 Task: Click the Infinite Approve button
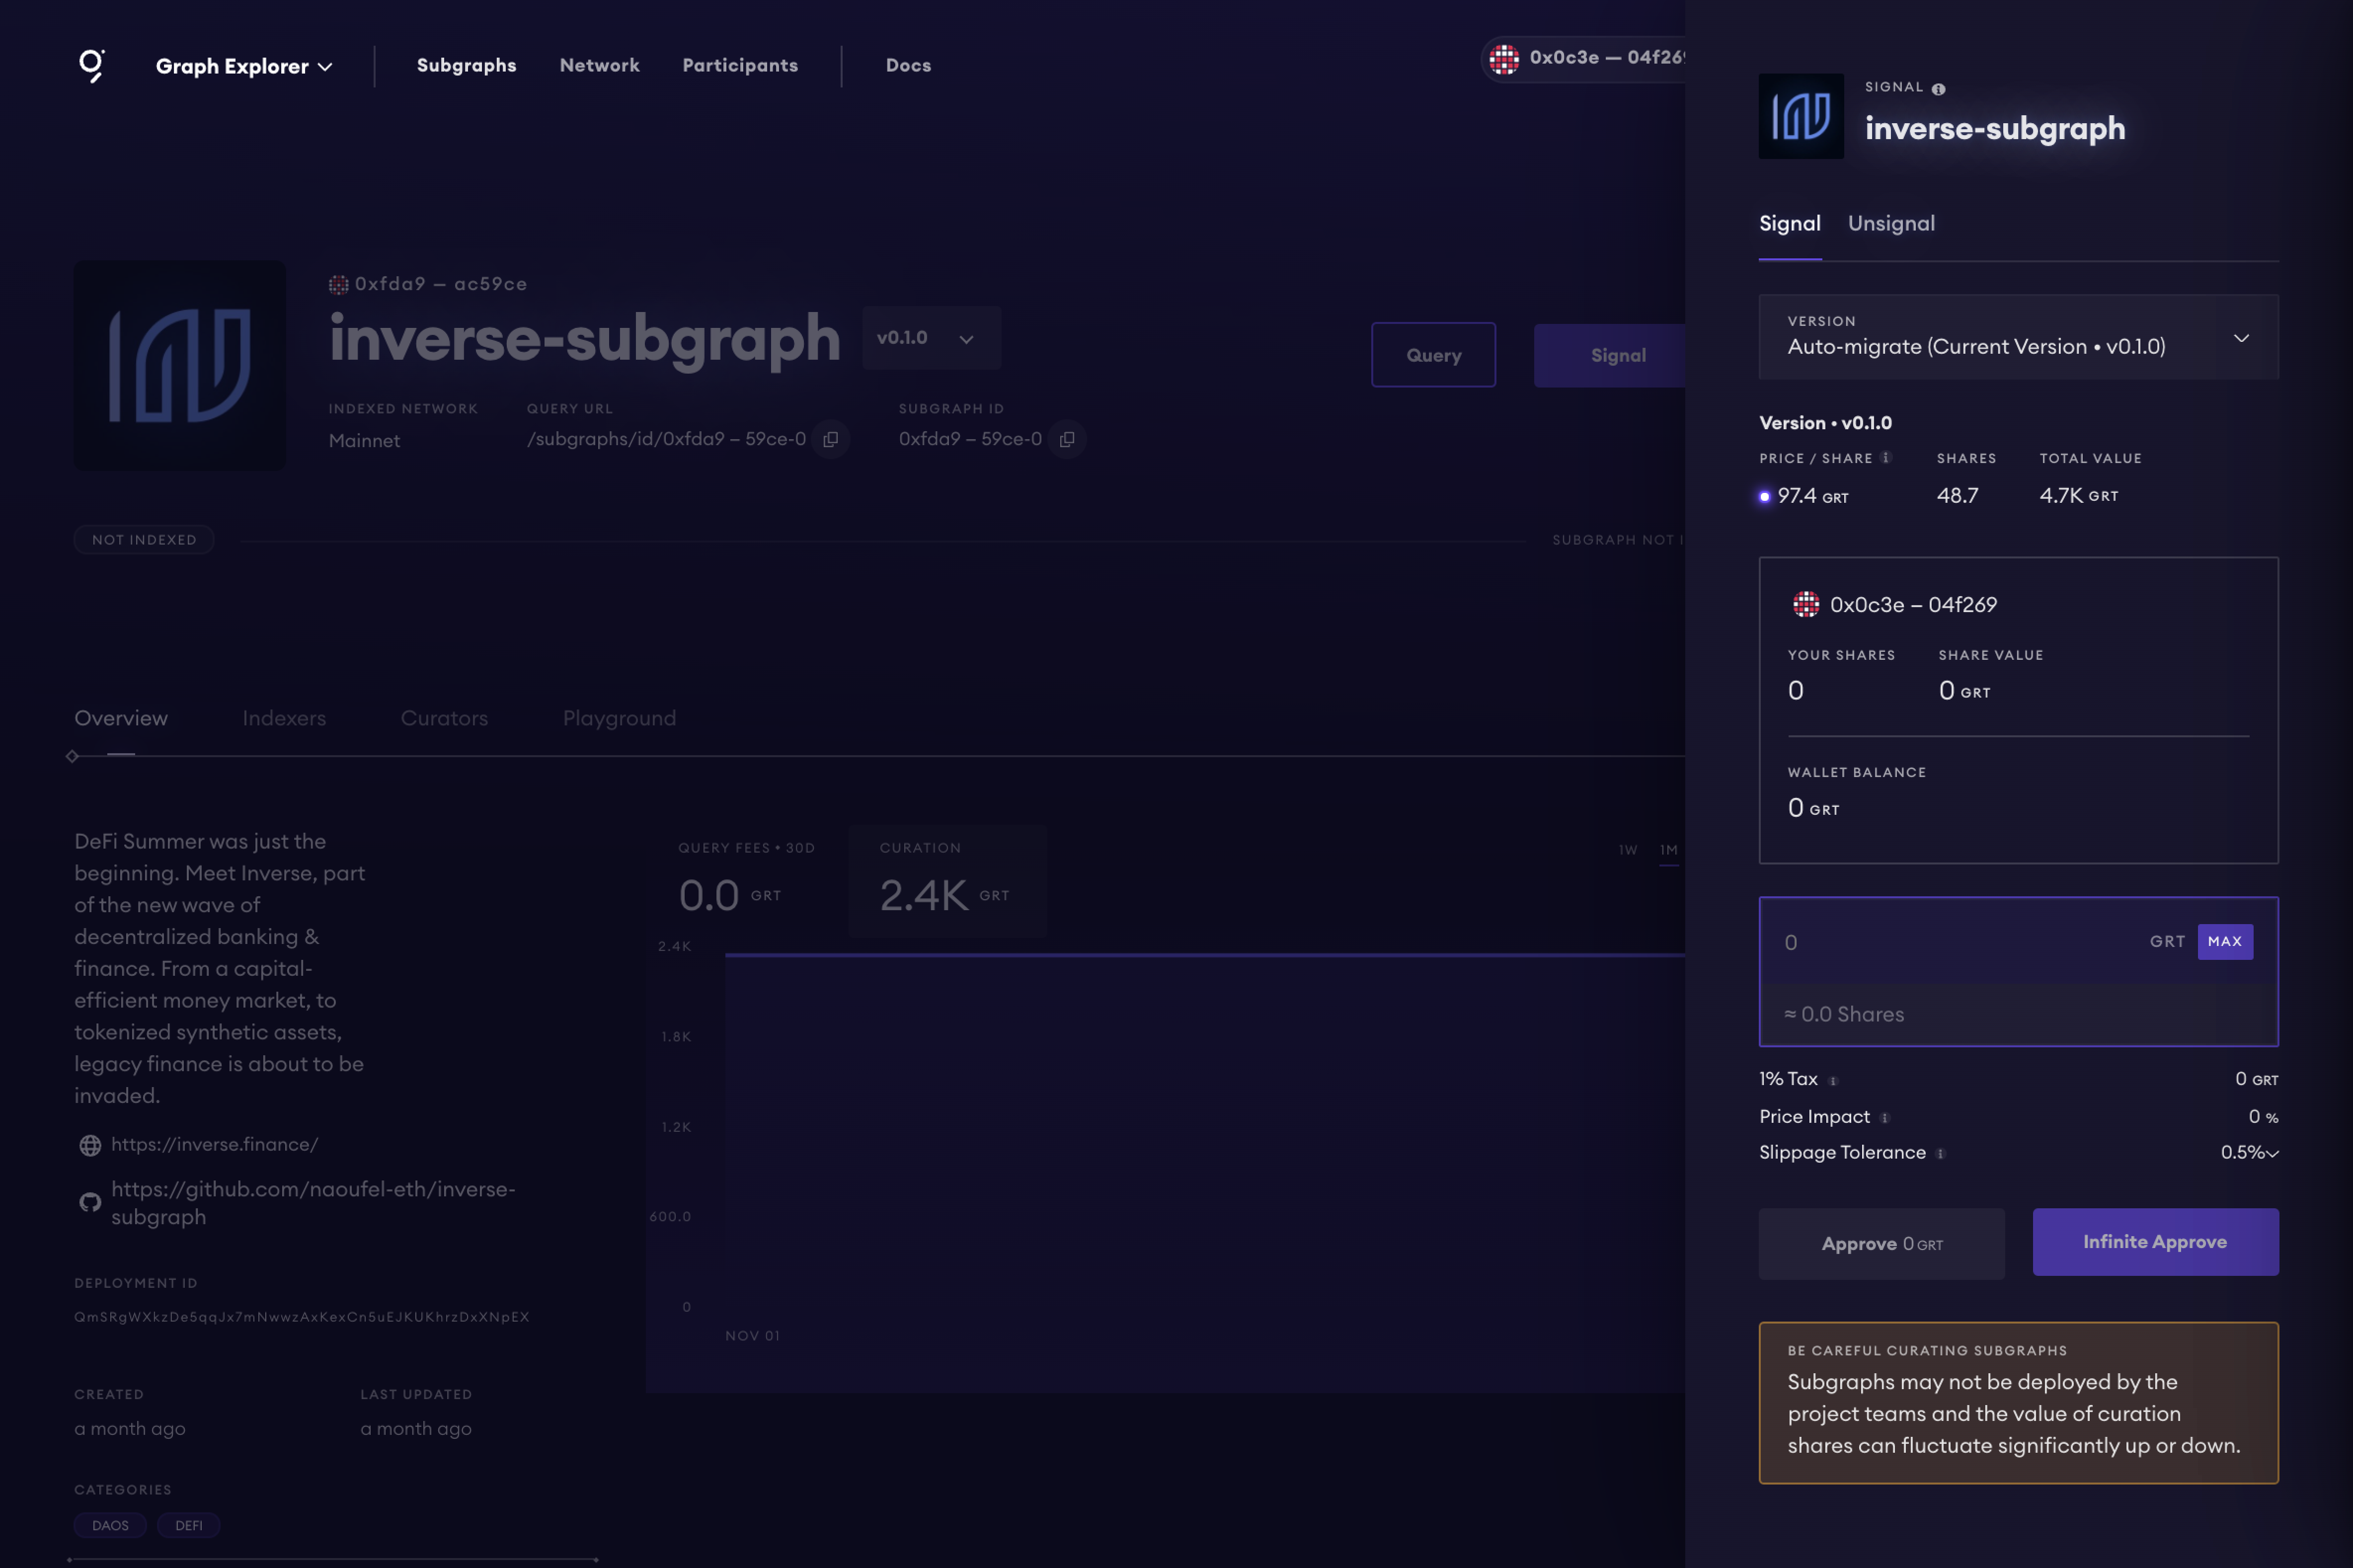(2155, 1242)
